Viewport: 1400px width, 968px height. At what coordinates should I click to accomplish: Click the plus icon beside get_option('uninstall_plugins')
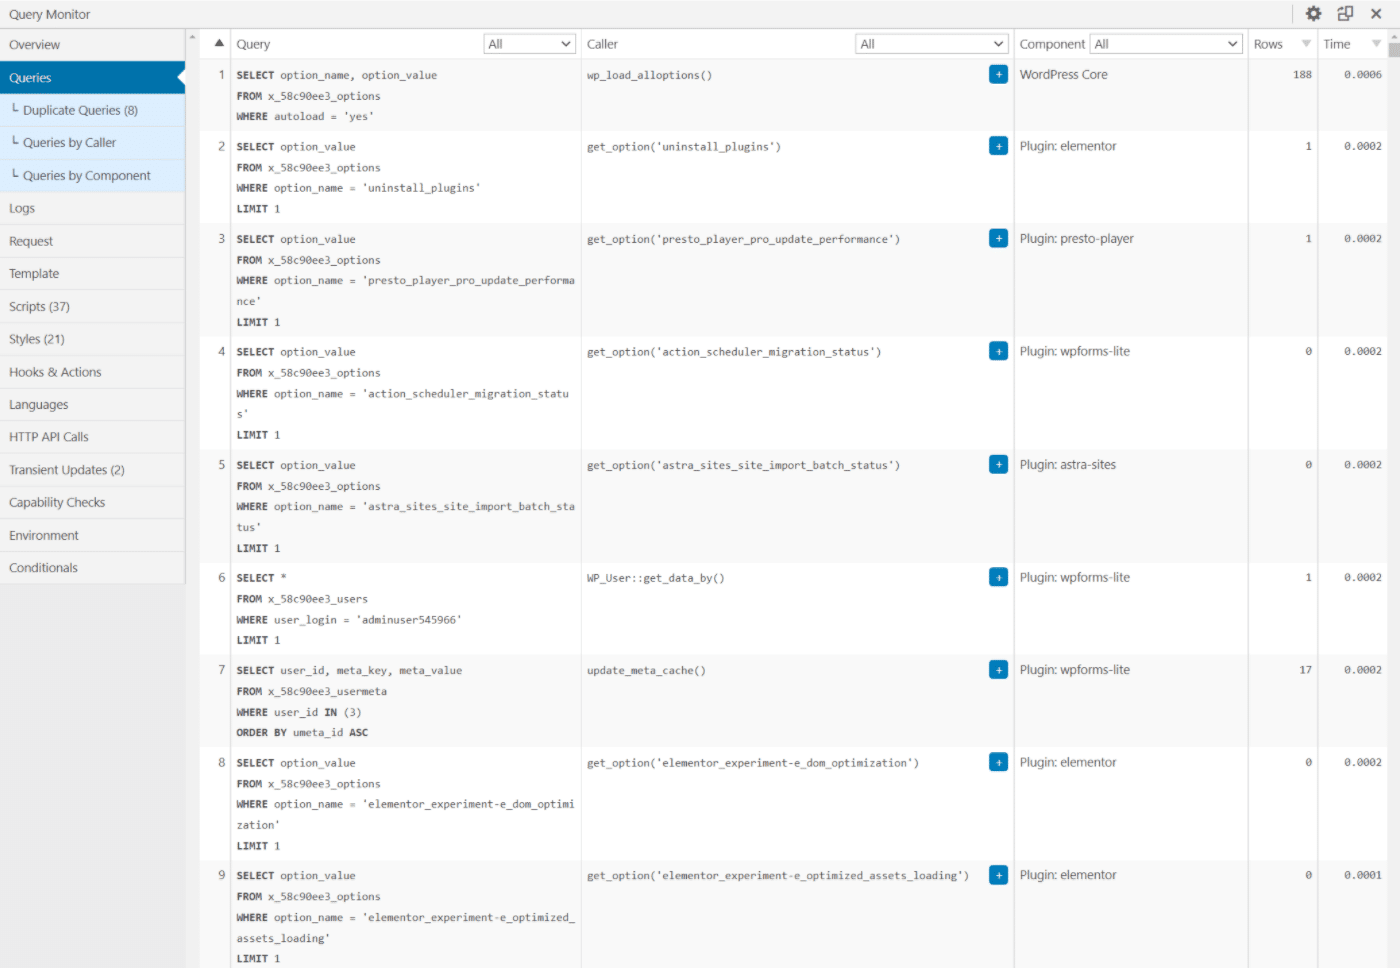tap(998, 145)
